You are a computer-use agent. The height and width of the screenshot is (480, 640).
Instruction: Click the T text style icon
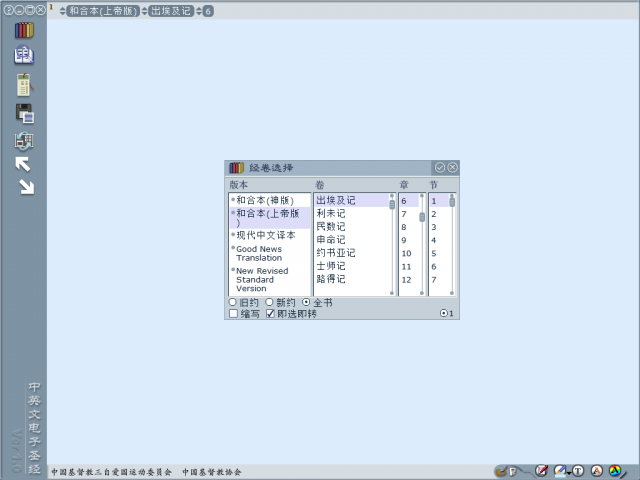point(578,471)
